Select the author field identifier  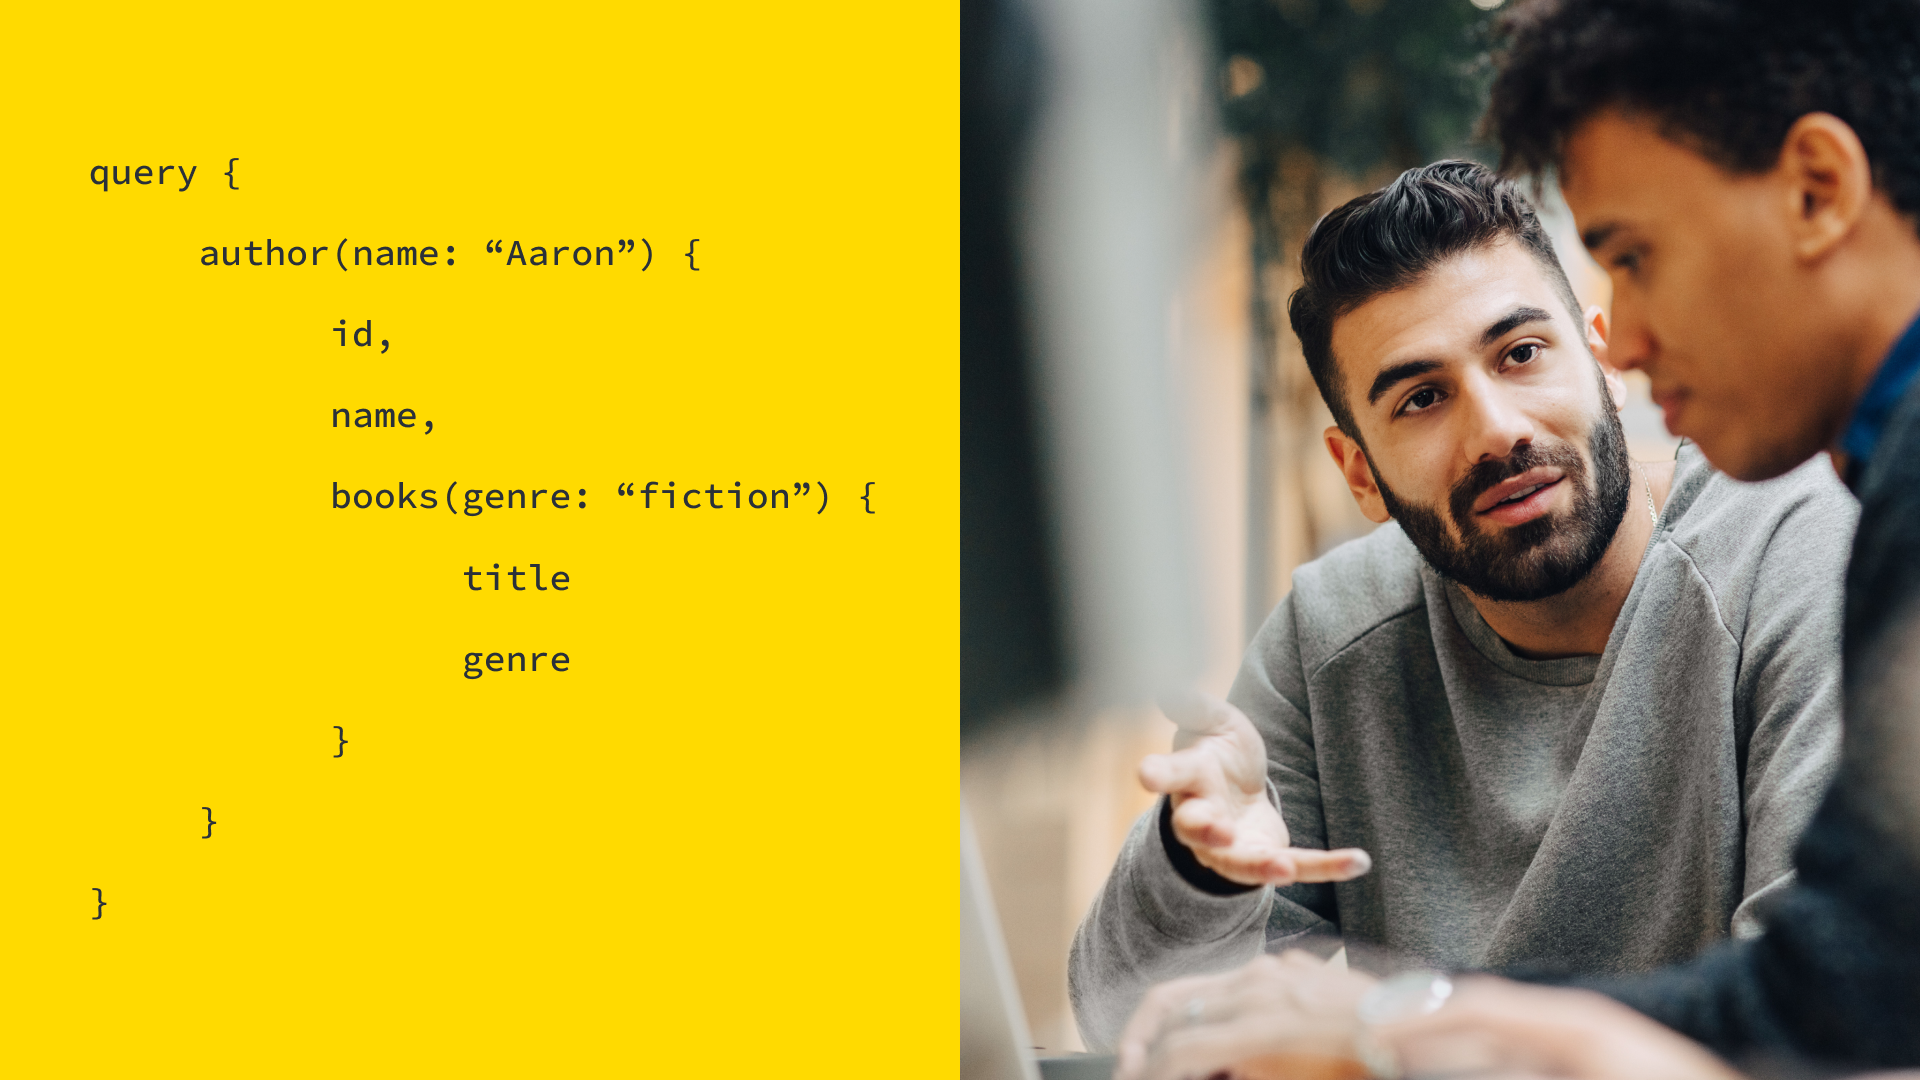pyautogui.click(x=257, y=252)
